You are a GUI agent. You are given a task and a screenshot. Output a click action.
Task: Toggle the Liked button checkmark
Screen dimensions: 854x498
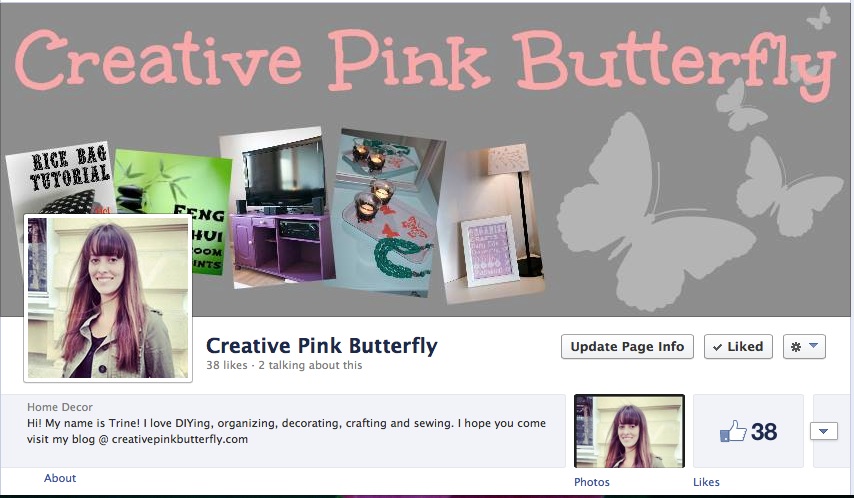(717, 347)
